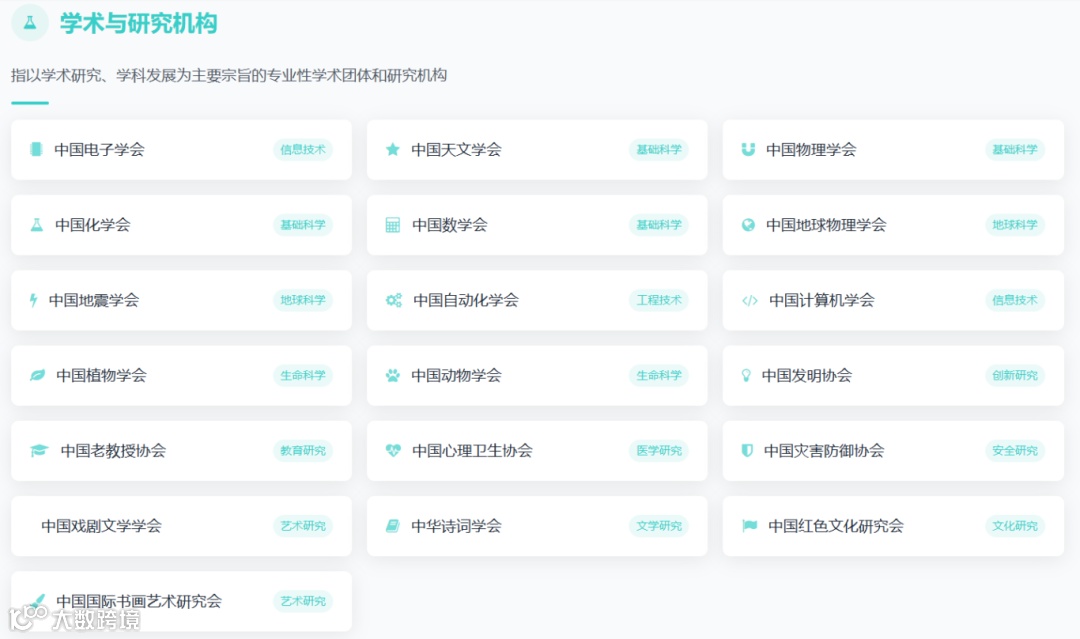Click 医学研究 tag on 中国心理卫生协会 card
The image size is (1080, 639).
(658, 450)
